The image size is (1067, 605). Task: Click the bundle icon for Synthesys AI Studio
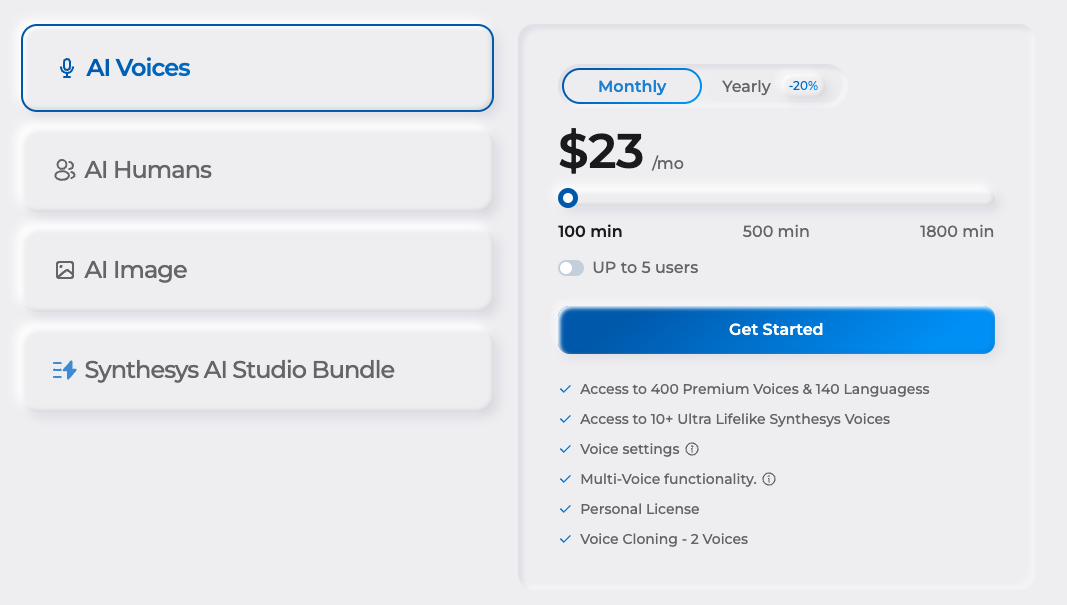click(64, 369)
